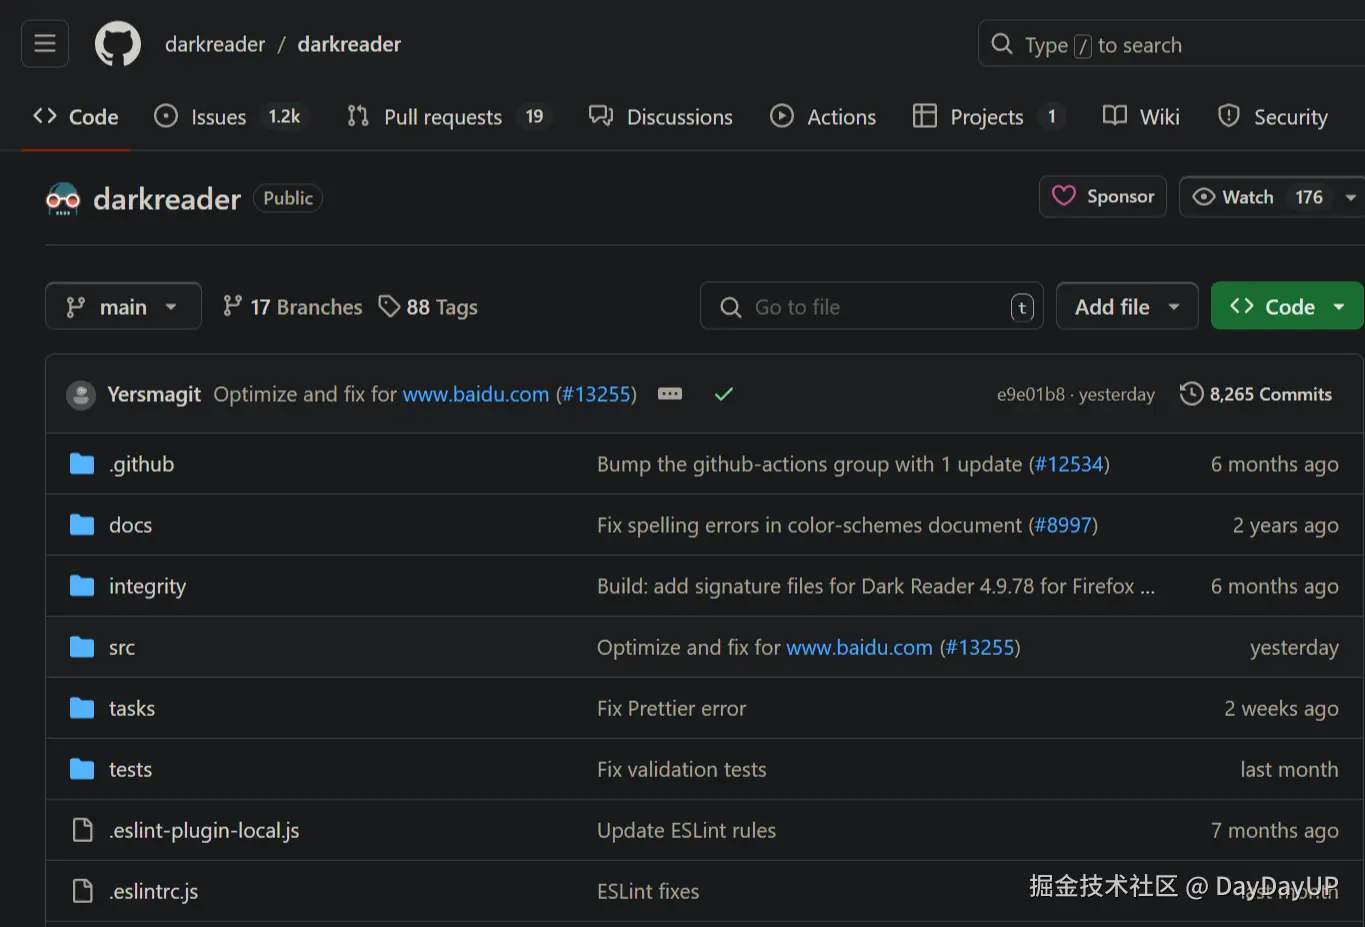The width and height of the screenshot is (1365, 927).
Task: Click the Go to file search field
Action: [870, 307]
